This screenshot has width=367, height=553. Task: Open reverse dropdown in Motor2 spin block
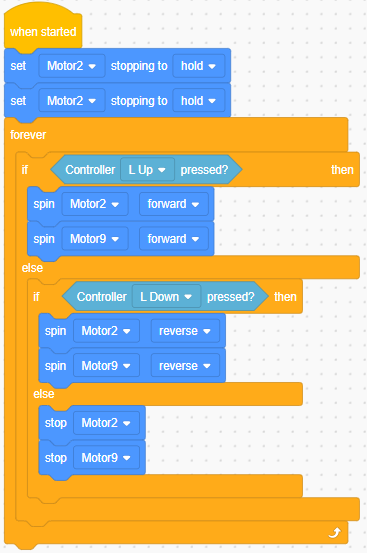coord(185,331)
